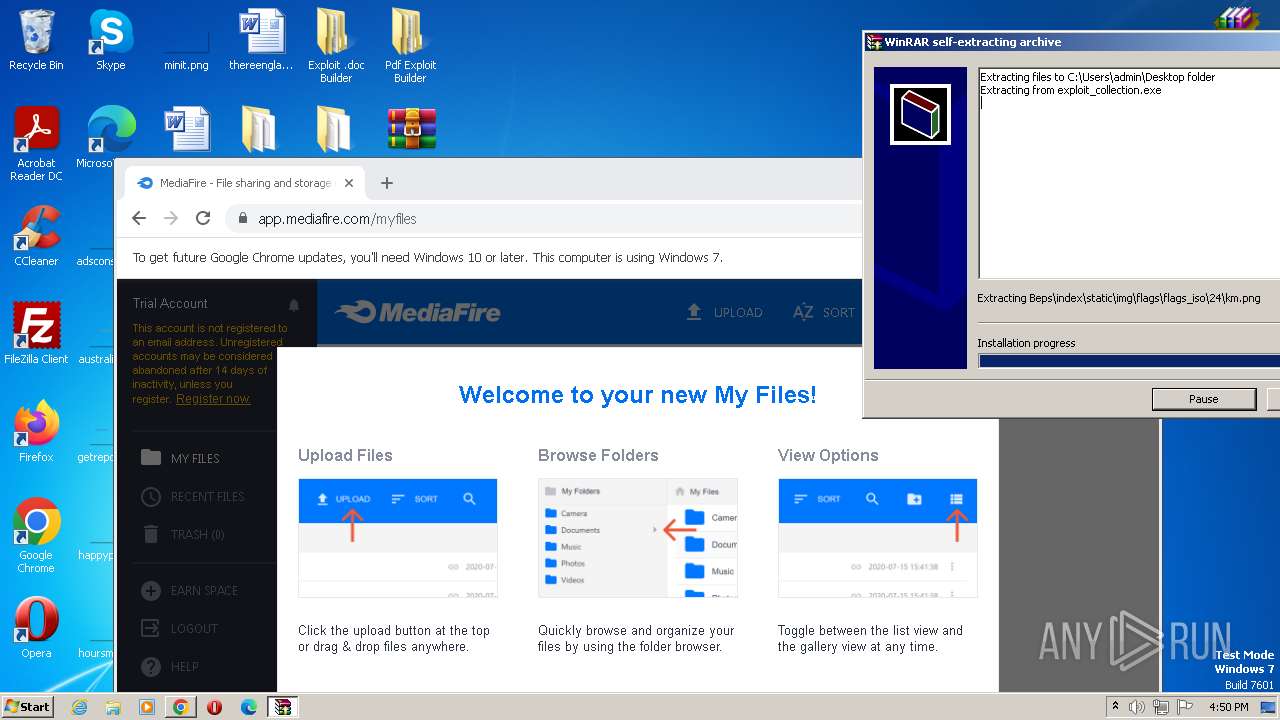Reload the MediaFire page

click(x=203, y=218)
